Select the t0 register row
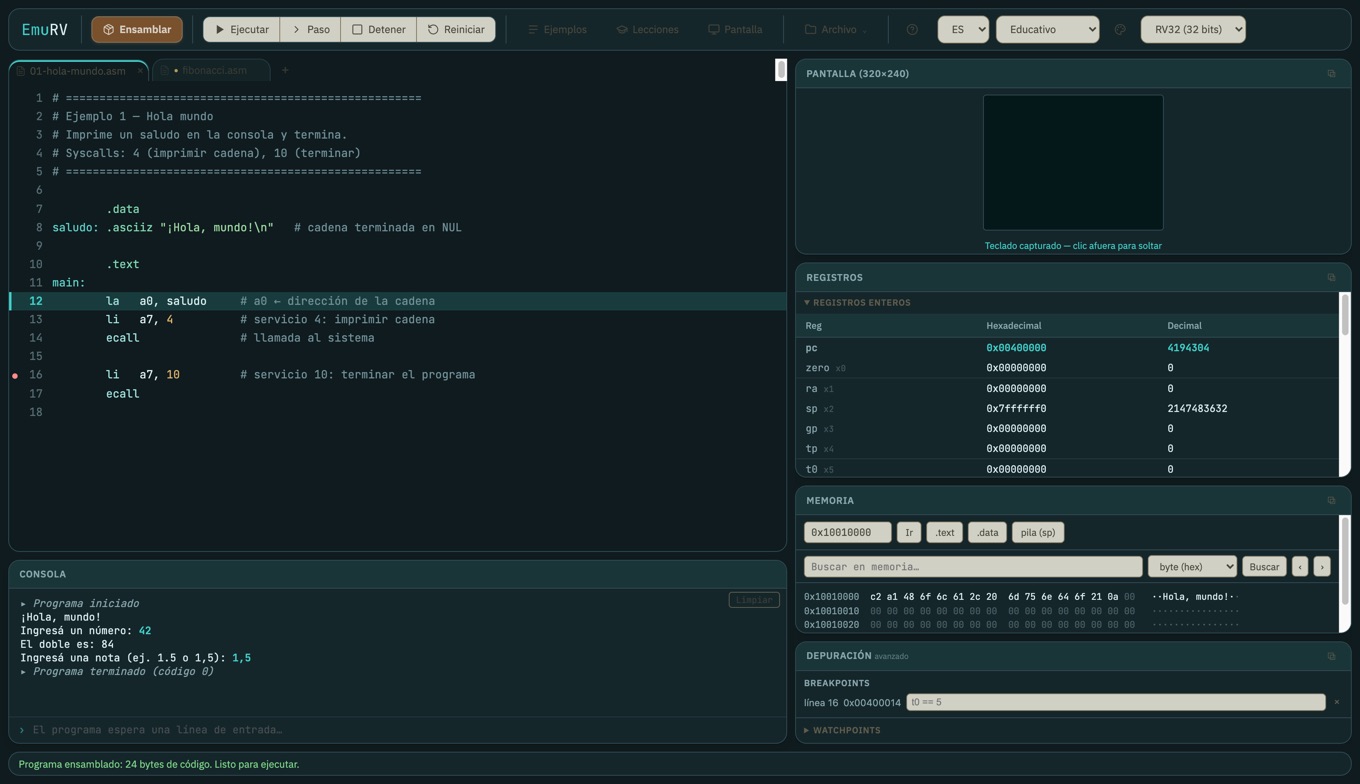This screenshot has height=784, width=1360. 1067,469
